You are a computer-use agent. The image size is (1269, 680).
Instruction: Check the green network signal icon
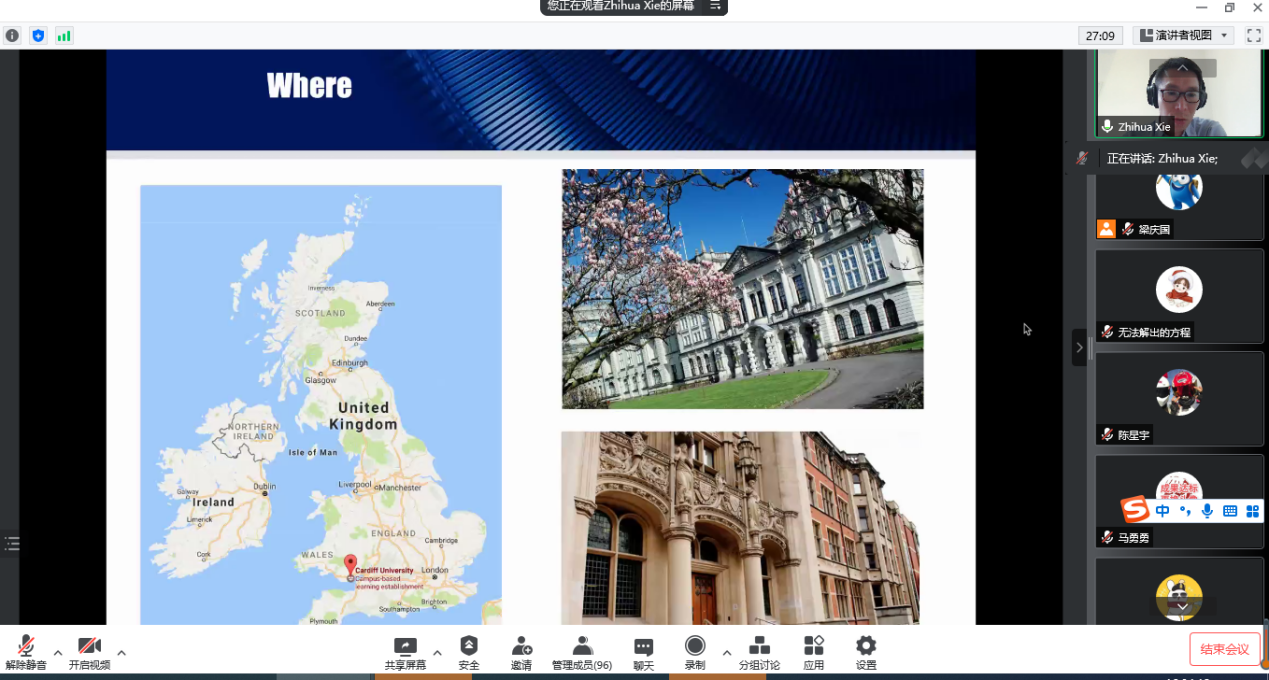64,36
